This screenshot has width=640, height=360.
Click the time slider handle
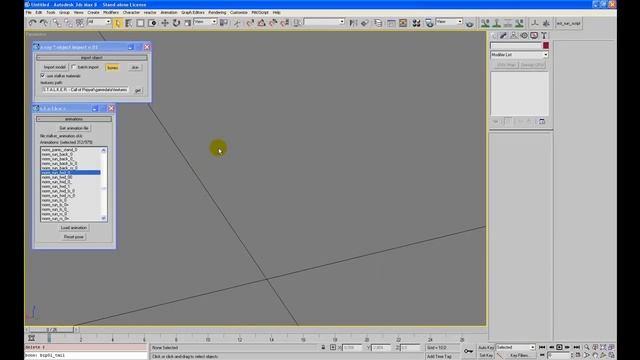(51, 329)
